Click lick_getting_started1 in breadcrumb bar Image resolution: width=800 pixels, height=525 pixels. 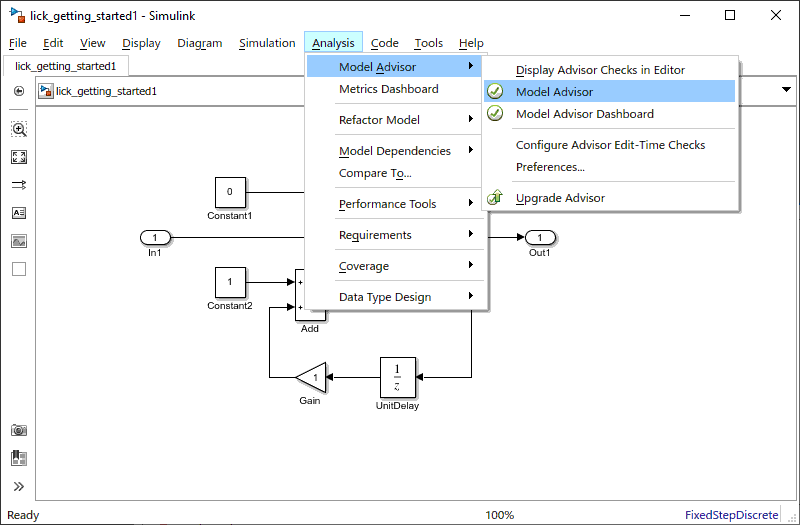click(x=106, y=91)
